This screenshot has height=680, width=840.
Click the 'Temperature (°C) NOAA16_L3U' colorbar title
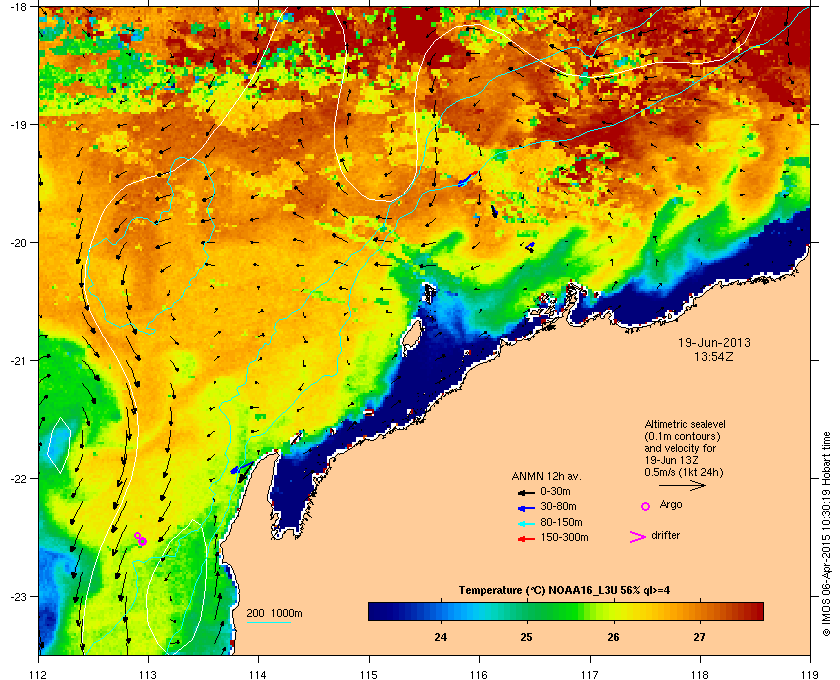538,591
